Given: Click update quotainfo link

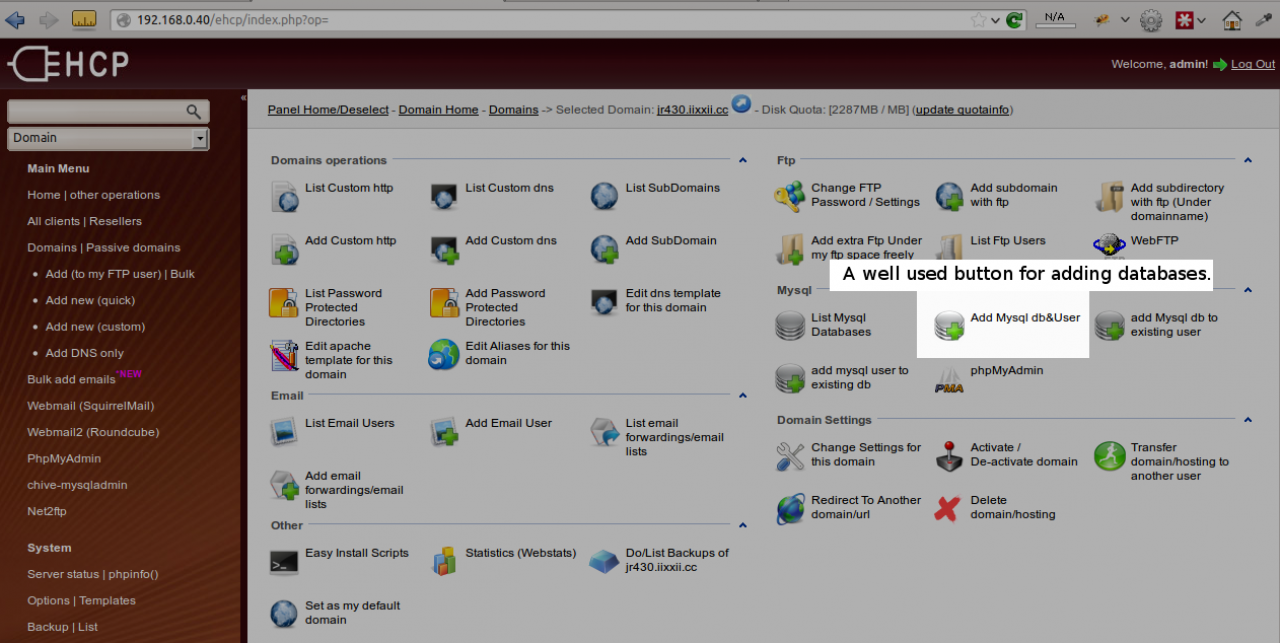Looking at the screenshot, I should coord(962,110).
